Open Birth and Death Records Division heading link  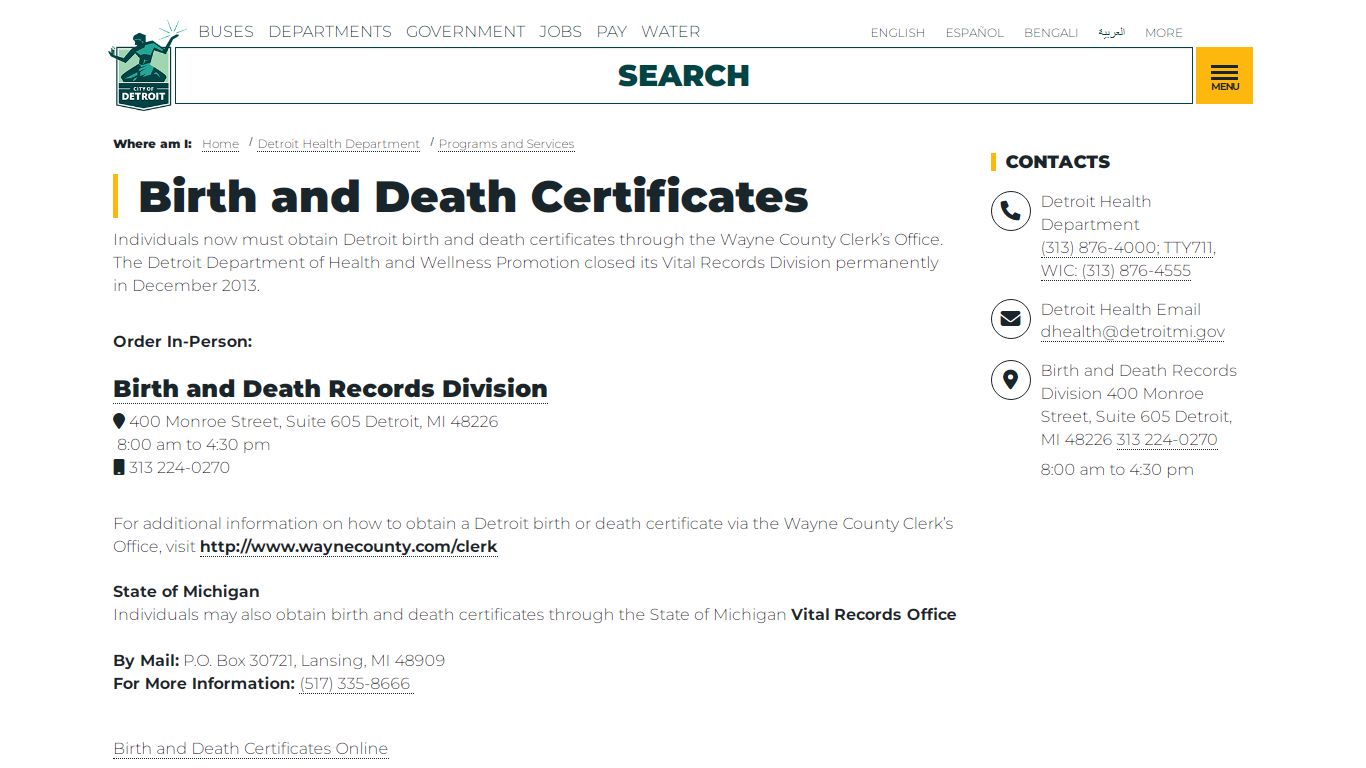click(x=330, y=388)
